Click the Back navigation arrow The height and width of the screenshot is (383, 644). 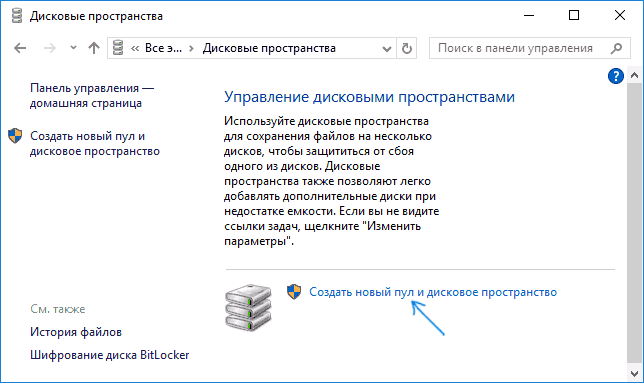[20, 48]
